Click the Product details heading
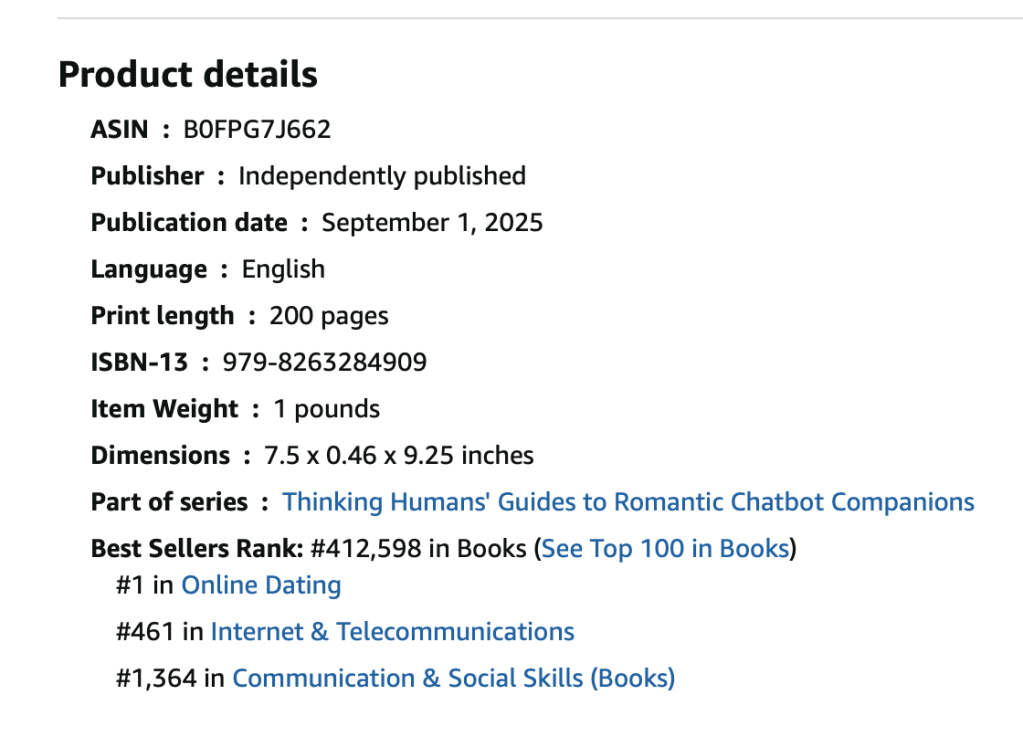 [x=188, y=75]
